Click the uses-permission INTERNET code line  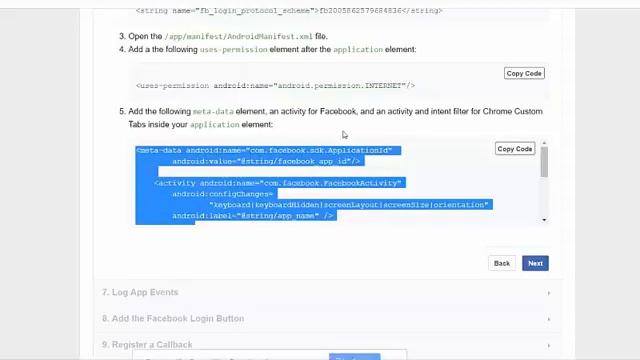coord(276,86)
